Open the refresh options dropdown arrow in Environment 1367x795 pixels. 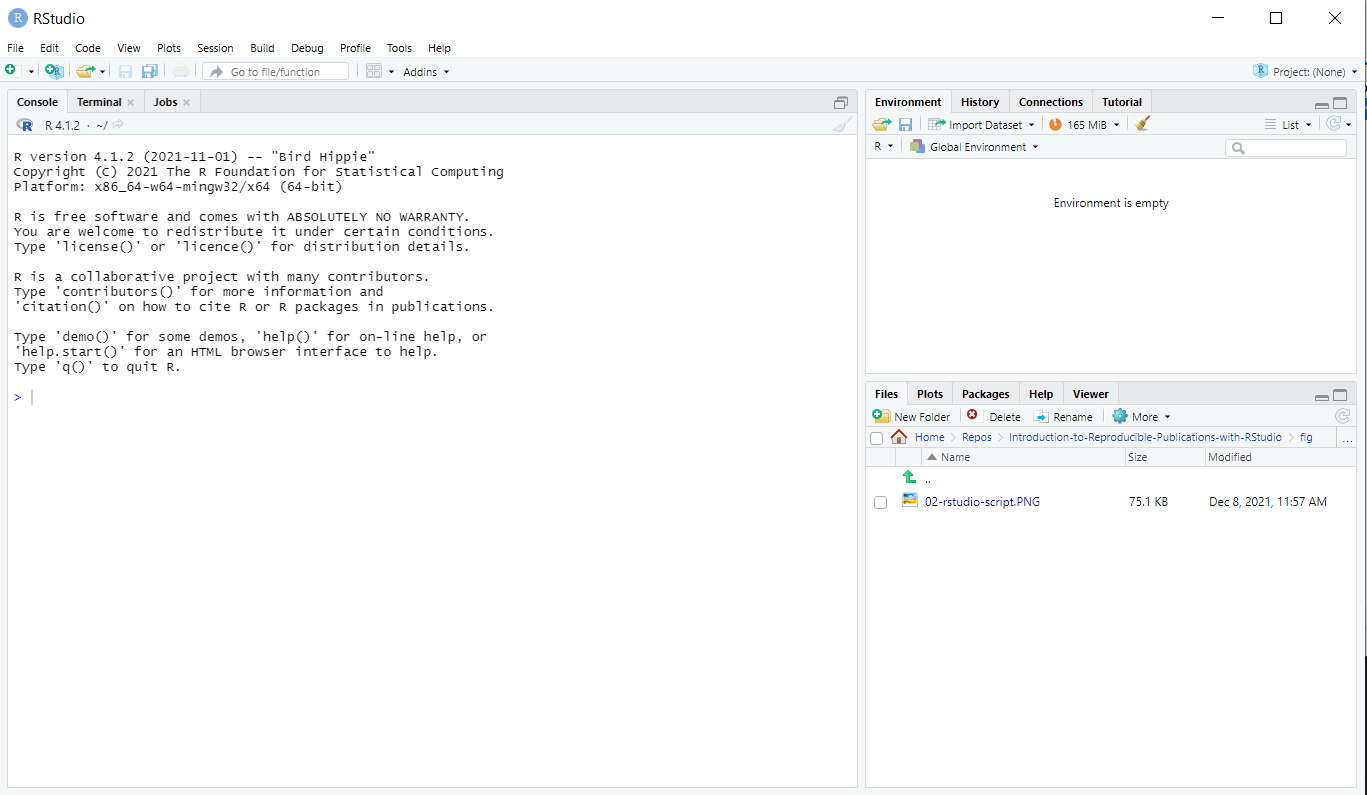coord(1349,125)
